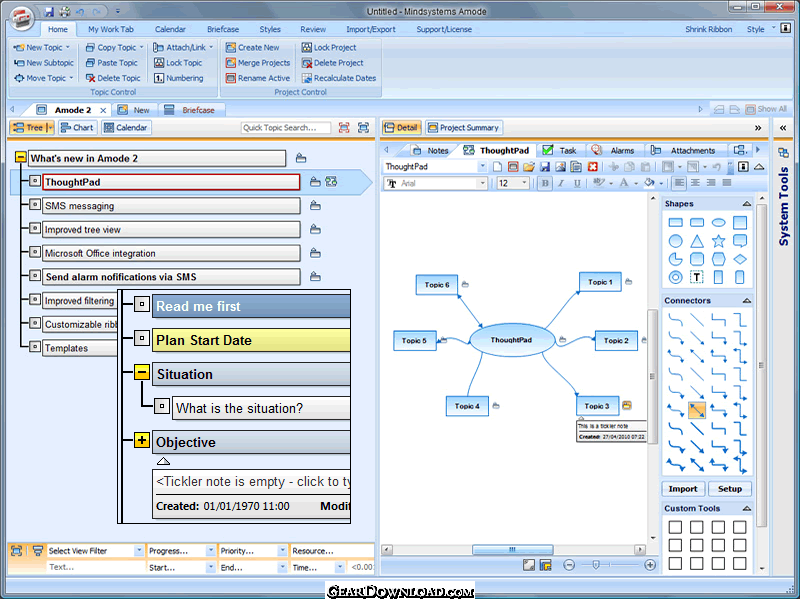Create a new ThoughtPad with the blank page icon
Image resolution: width=800 pixels, height=600 pixels.
[x=497, y=167]
